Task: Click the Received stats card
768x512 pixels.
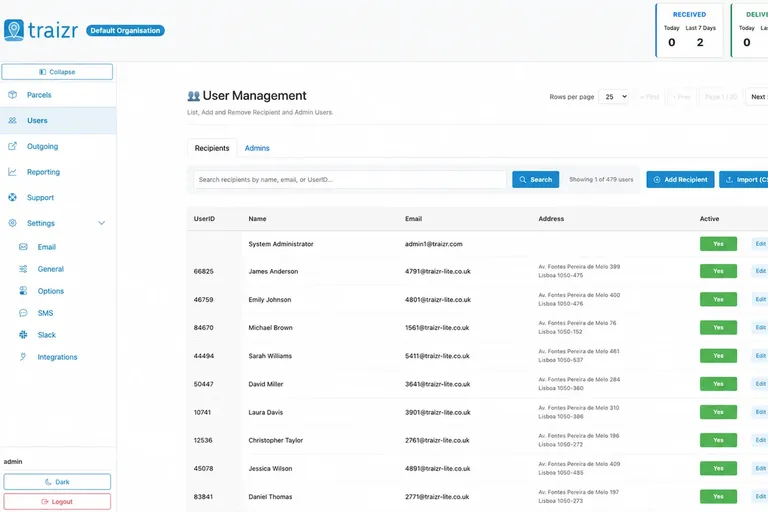Action: [689, 30]
